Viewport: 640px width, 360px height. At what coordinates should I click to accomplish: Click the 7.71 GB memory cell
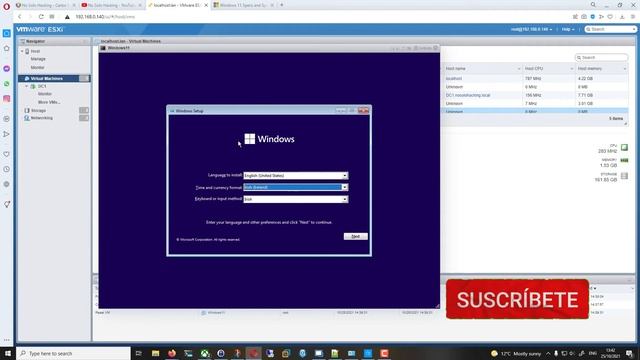coord(585,95)
